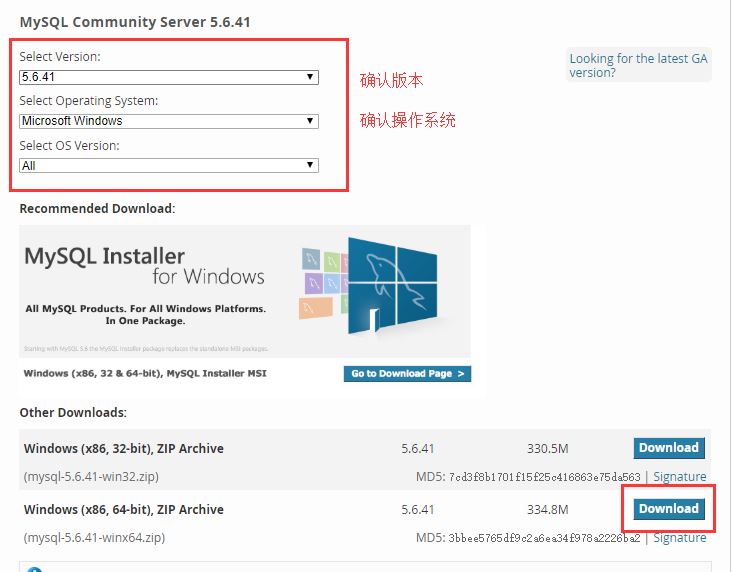
Task: Download the Windows 32-bit ZIP Archive
Action: coord(669,448)
